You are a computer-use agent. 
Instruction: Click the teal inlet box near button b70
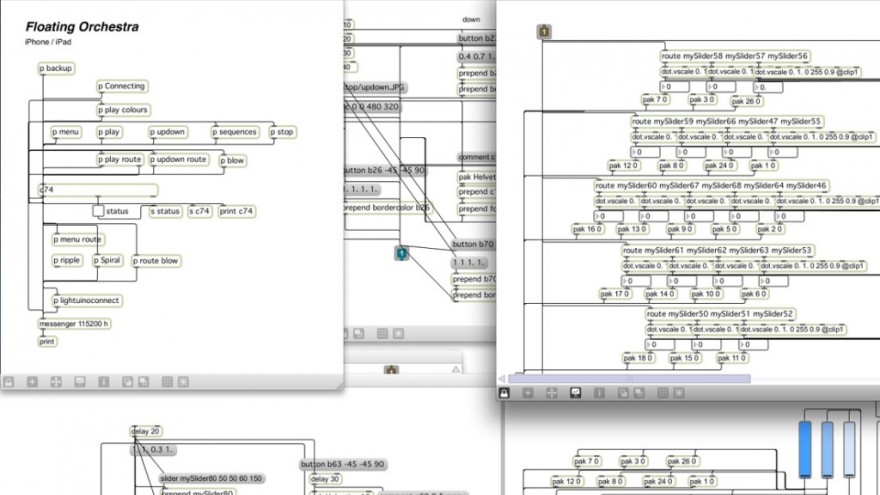[401, 254]
